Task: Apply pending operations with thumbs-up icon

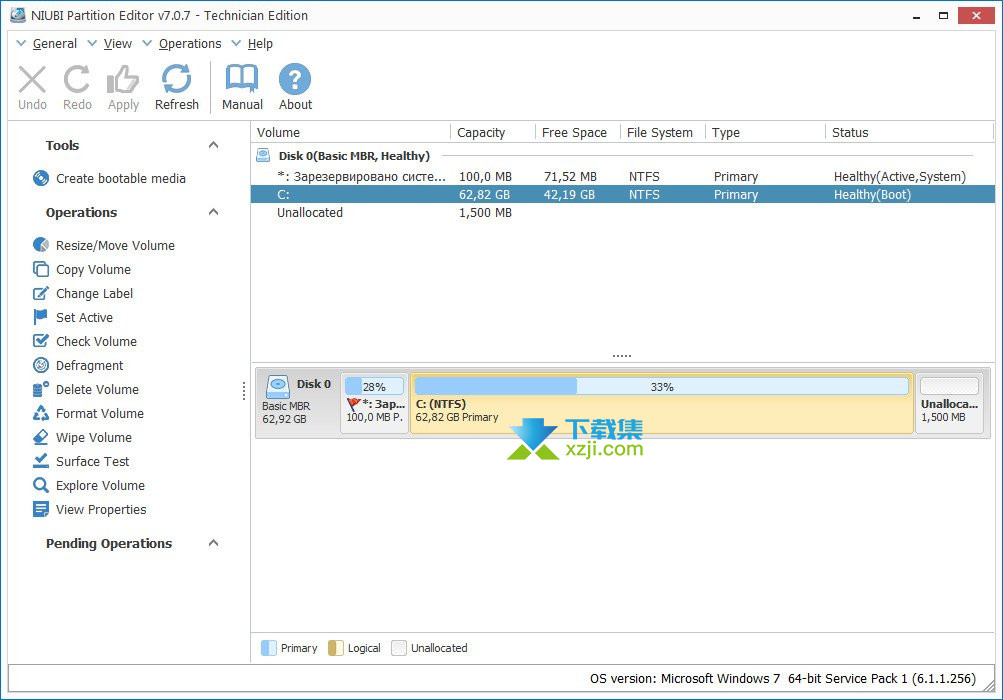Action: point(123,79)
